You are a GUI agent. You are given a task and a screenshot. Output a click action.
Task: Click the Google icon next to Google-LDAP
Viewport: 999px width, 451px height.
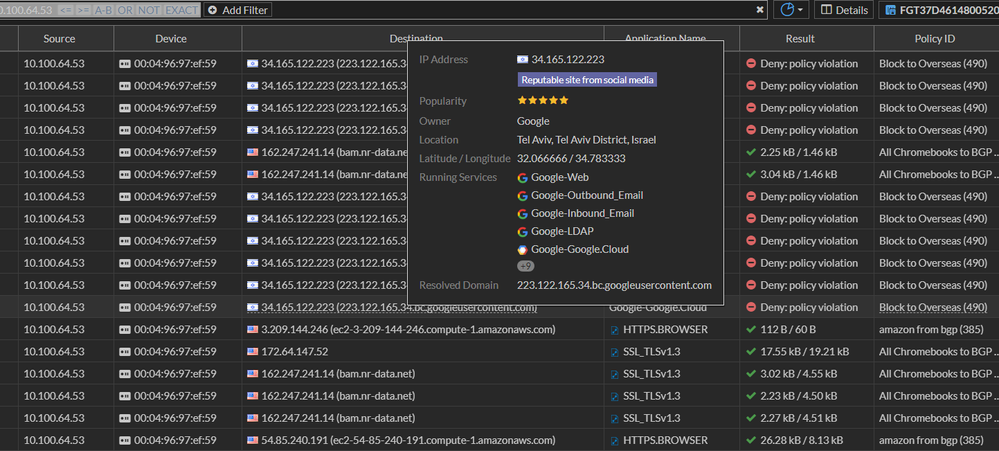point(522,232)
